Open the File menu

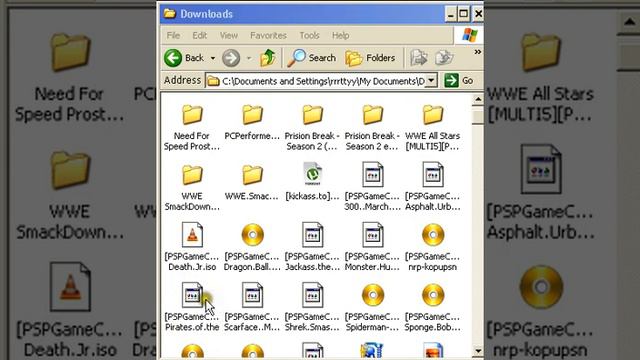point(173,36)
